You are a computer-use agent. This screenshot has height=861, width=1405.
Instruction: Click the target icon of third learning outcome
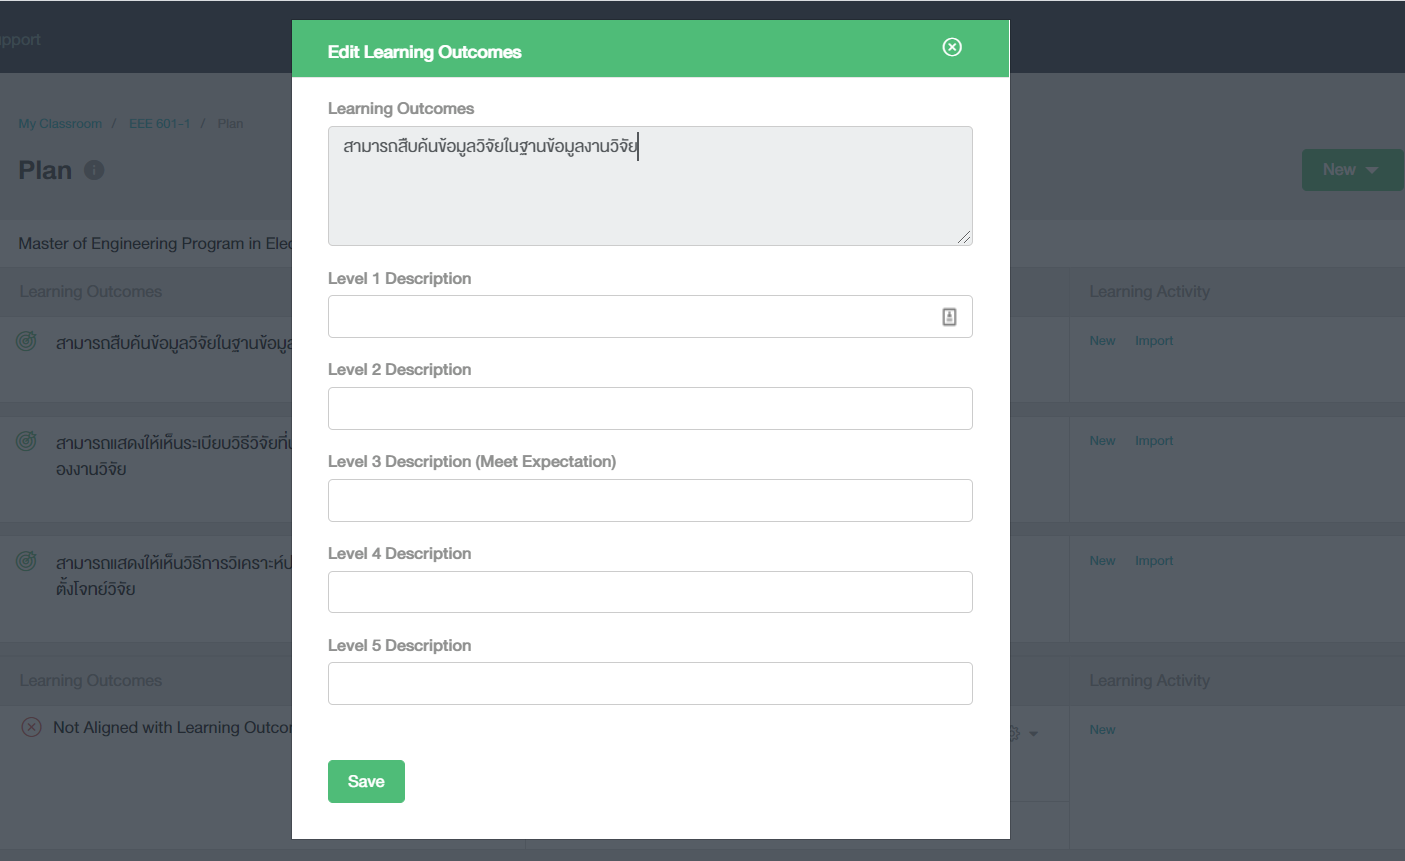click(27, 561)
